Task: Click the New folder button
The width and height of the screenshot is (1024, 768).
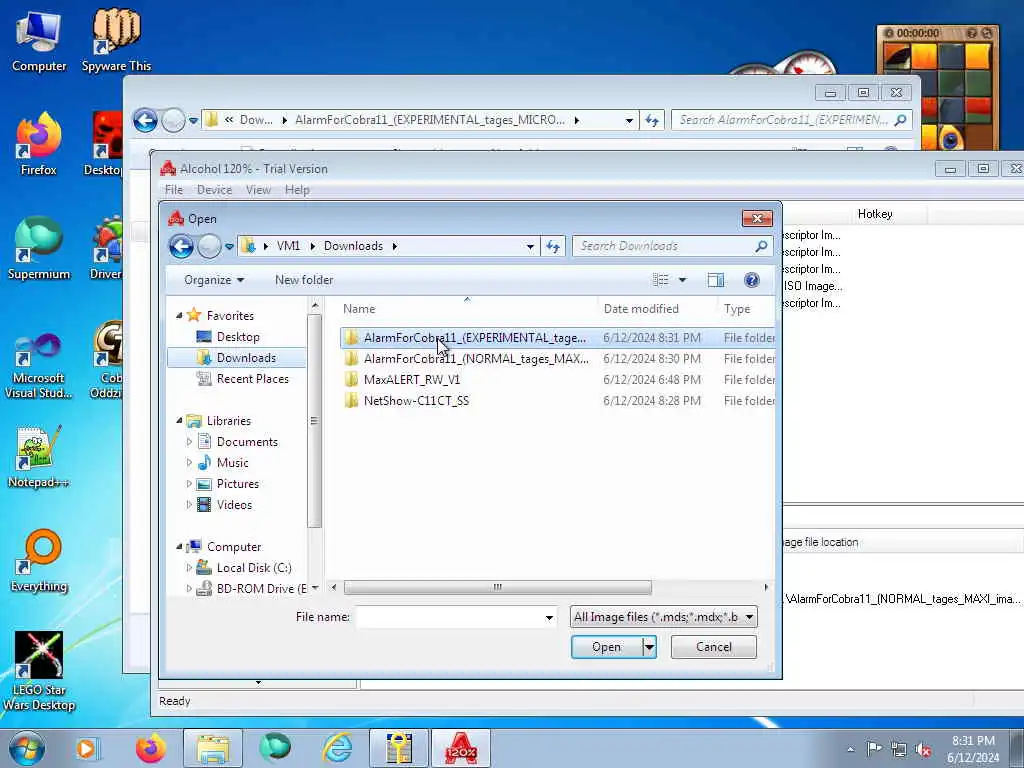Action: [304, 280]
